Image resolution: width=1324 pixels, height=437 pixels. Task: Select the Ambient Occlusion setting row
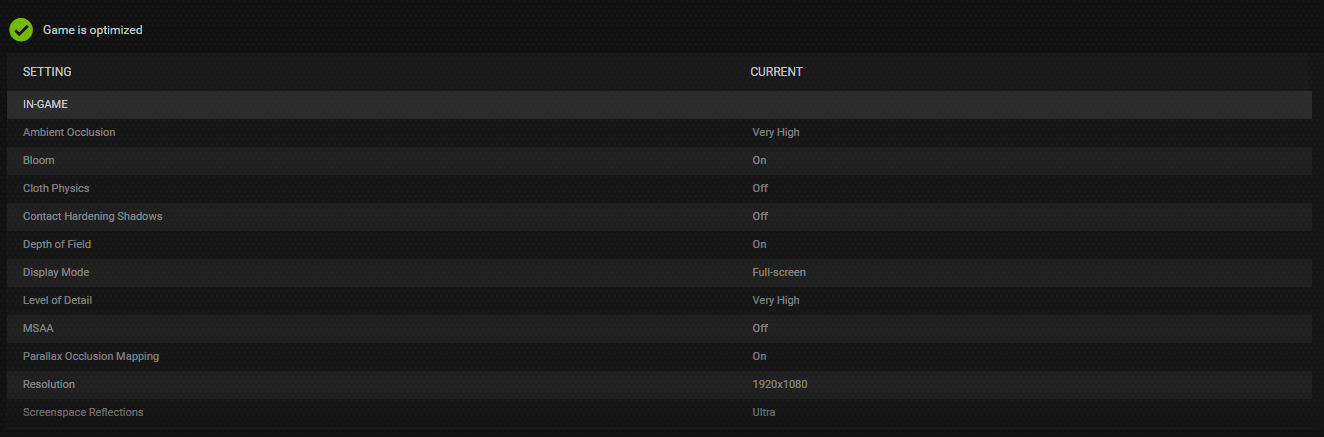pyautogui.click(x=69, y=132)
